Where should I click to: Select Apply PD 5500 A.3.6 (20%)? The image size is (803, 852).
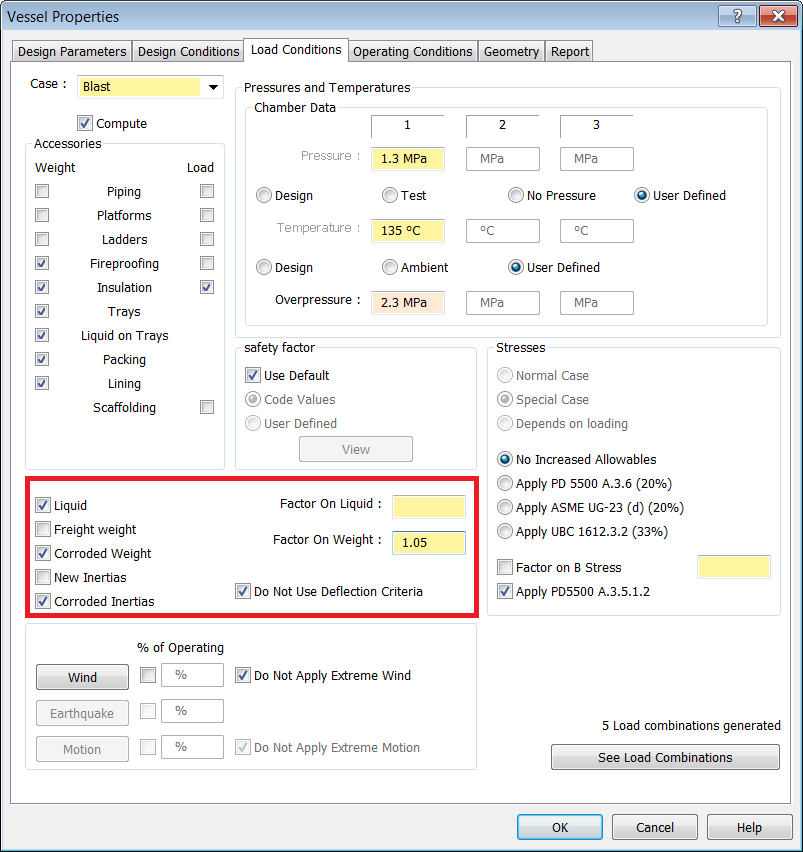[505, 483]
